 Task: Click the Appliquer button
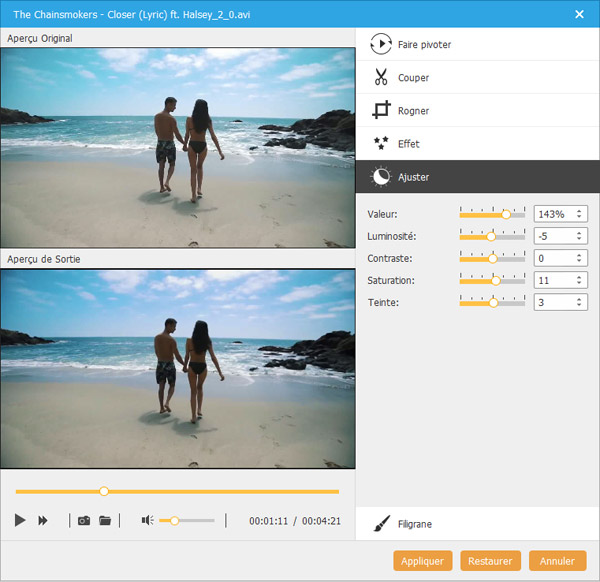coord(423,561)
